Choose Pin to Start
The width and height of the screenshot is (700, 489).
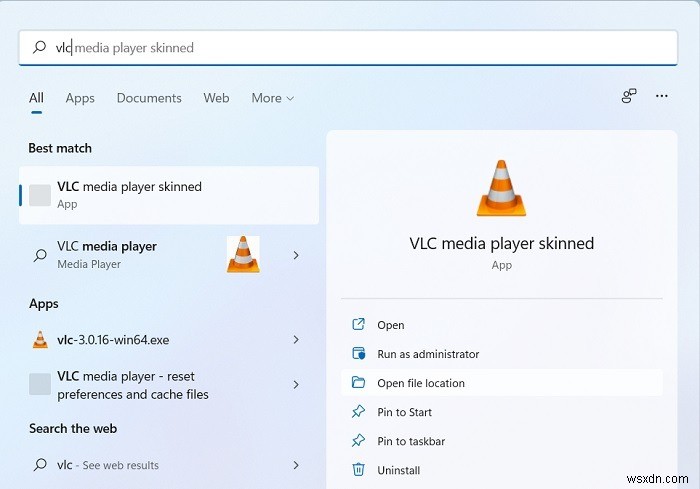coord(502,412)
